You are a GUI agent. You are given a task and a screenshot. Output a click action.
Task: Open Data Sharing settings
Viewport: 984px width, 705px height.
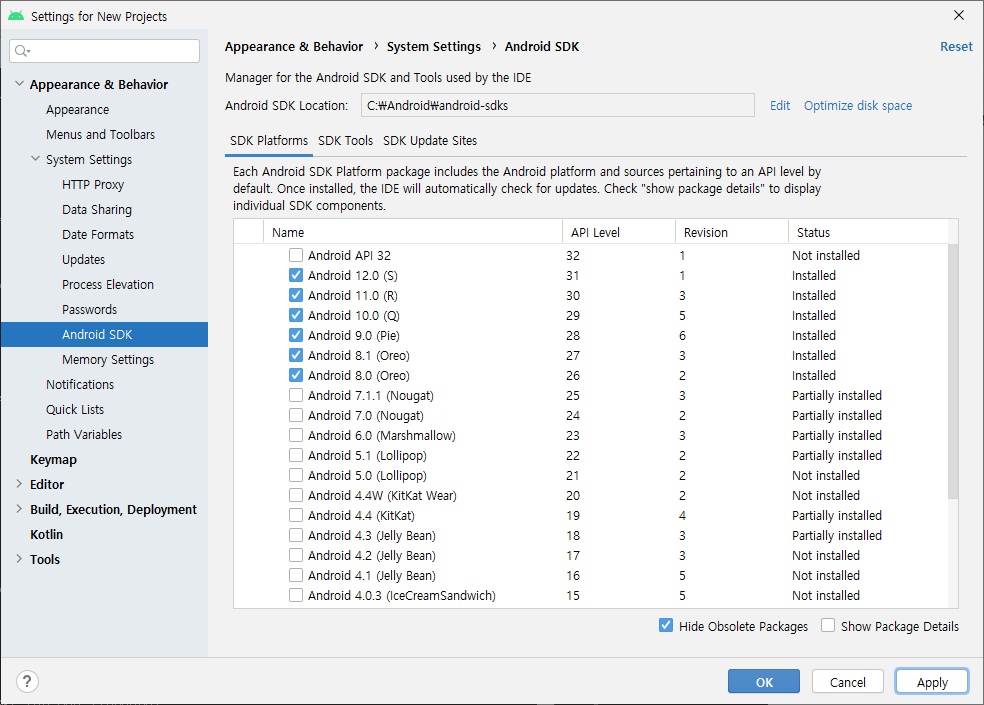(x=97, y=210)
